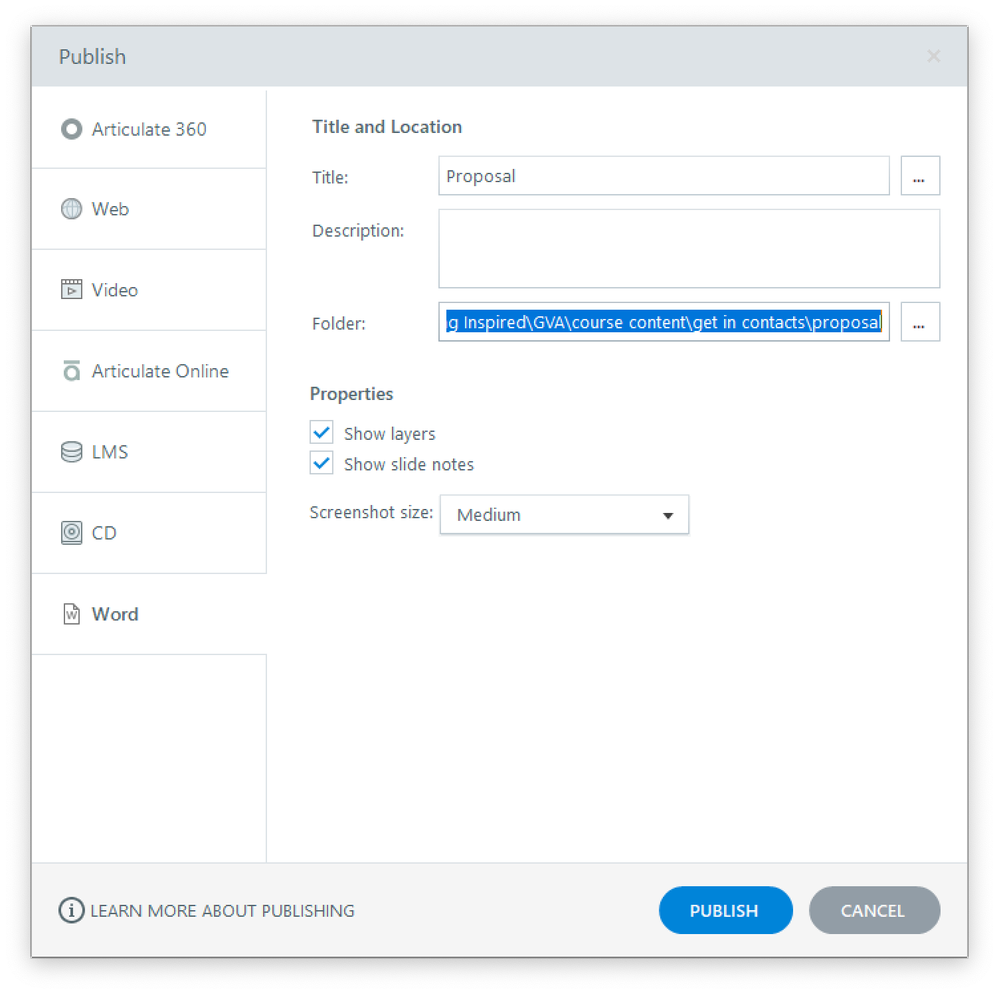Click the Web globe icon
Image resolution: width=999 pixels, height=994 pixels.
click(71, 209)
